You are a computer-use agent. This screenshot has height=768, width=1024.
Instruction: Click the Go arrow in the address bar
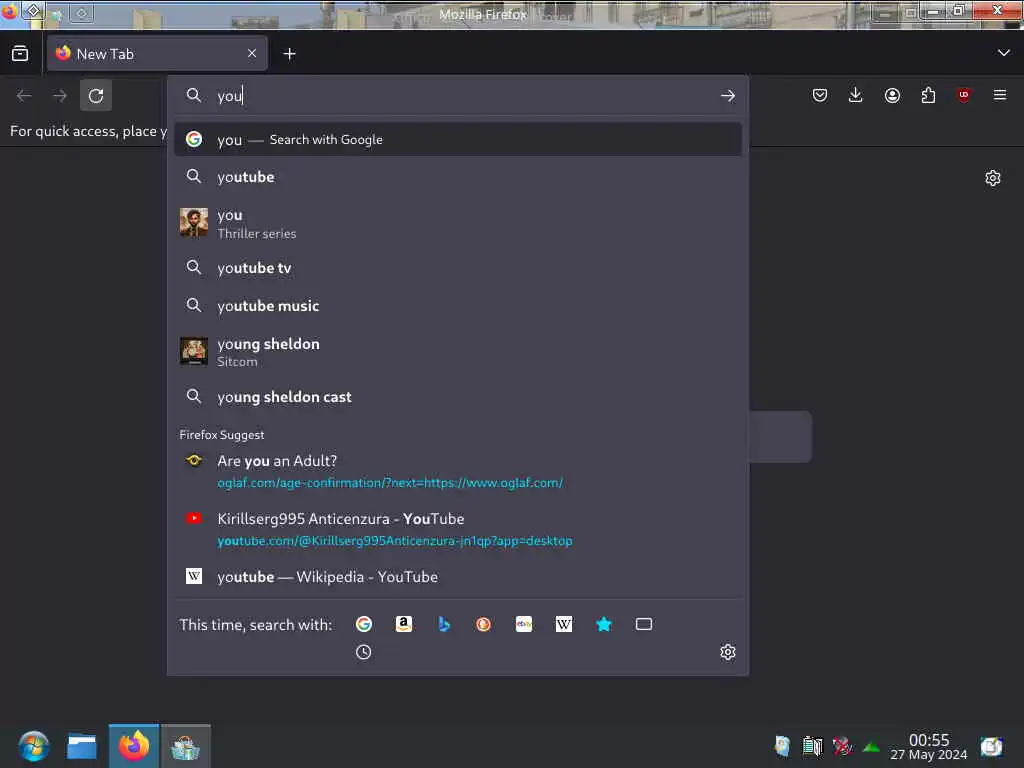728,96
